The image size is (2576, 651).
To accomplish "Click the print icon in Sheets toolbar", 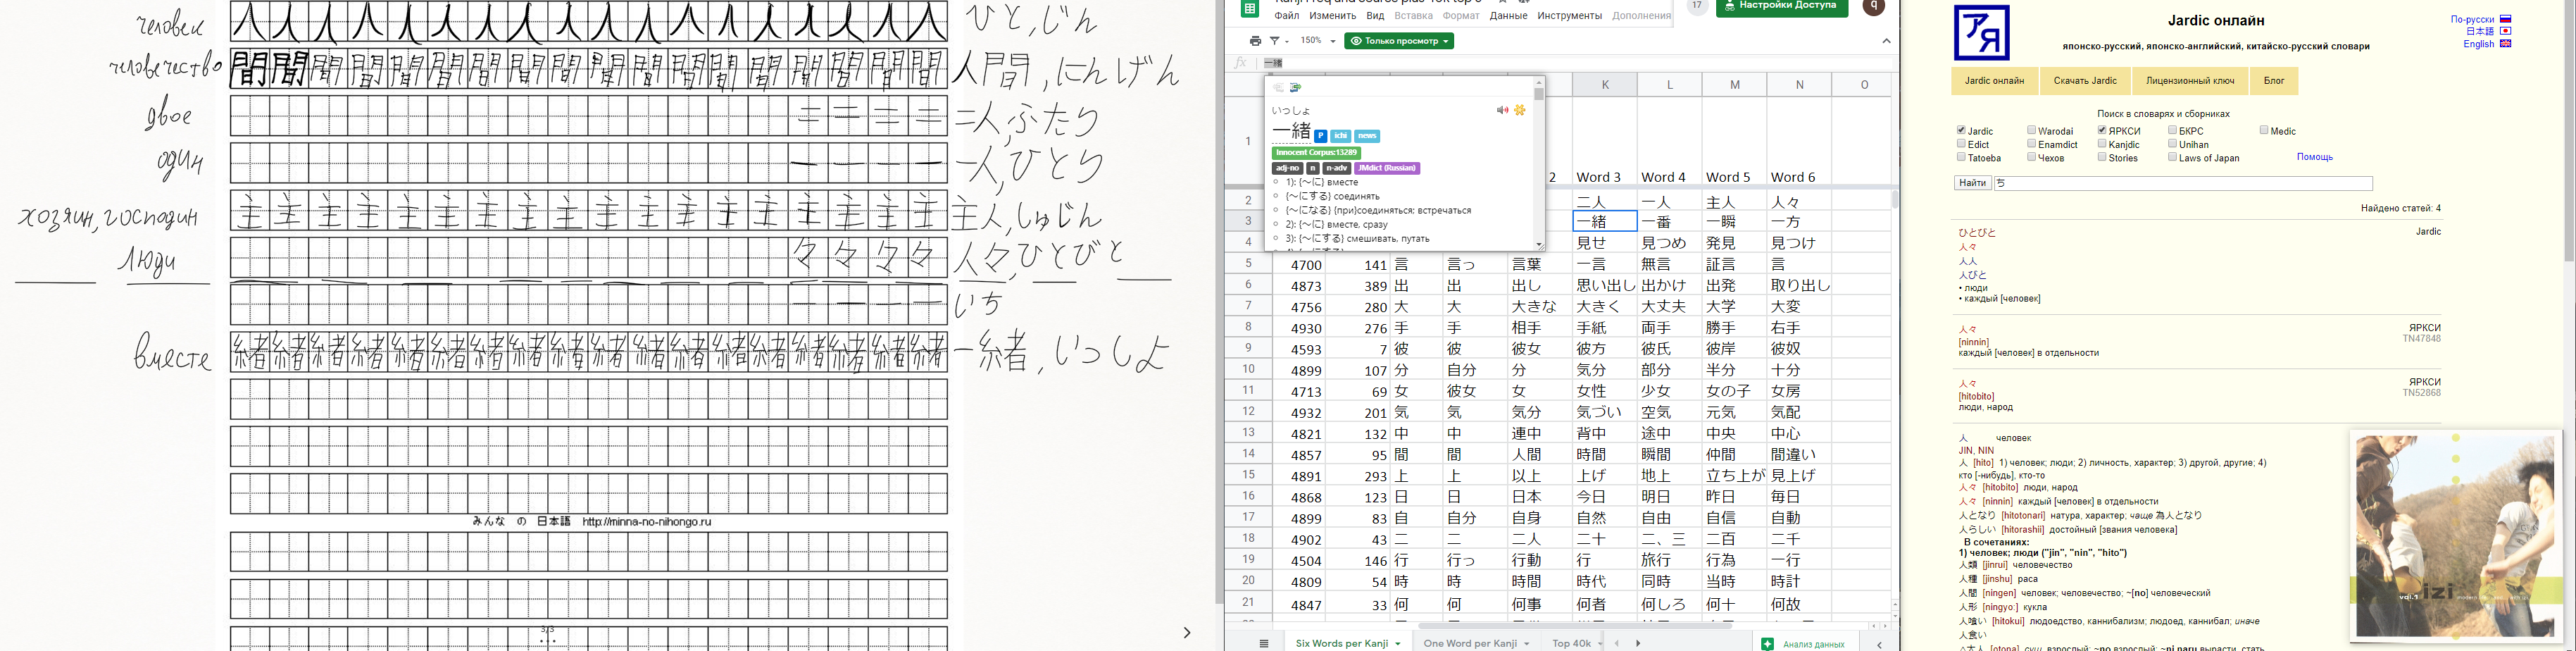I will [1255, 41].
